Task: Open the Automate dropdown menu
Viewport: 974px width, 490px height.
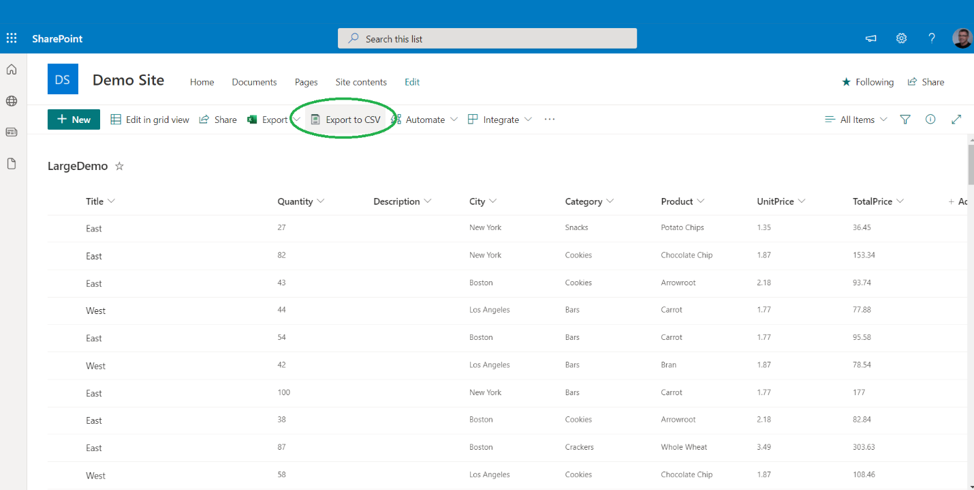Action: click(424, 120)
